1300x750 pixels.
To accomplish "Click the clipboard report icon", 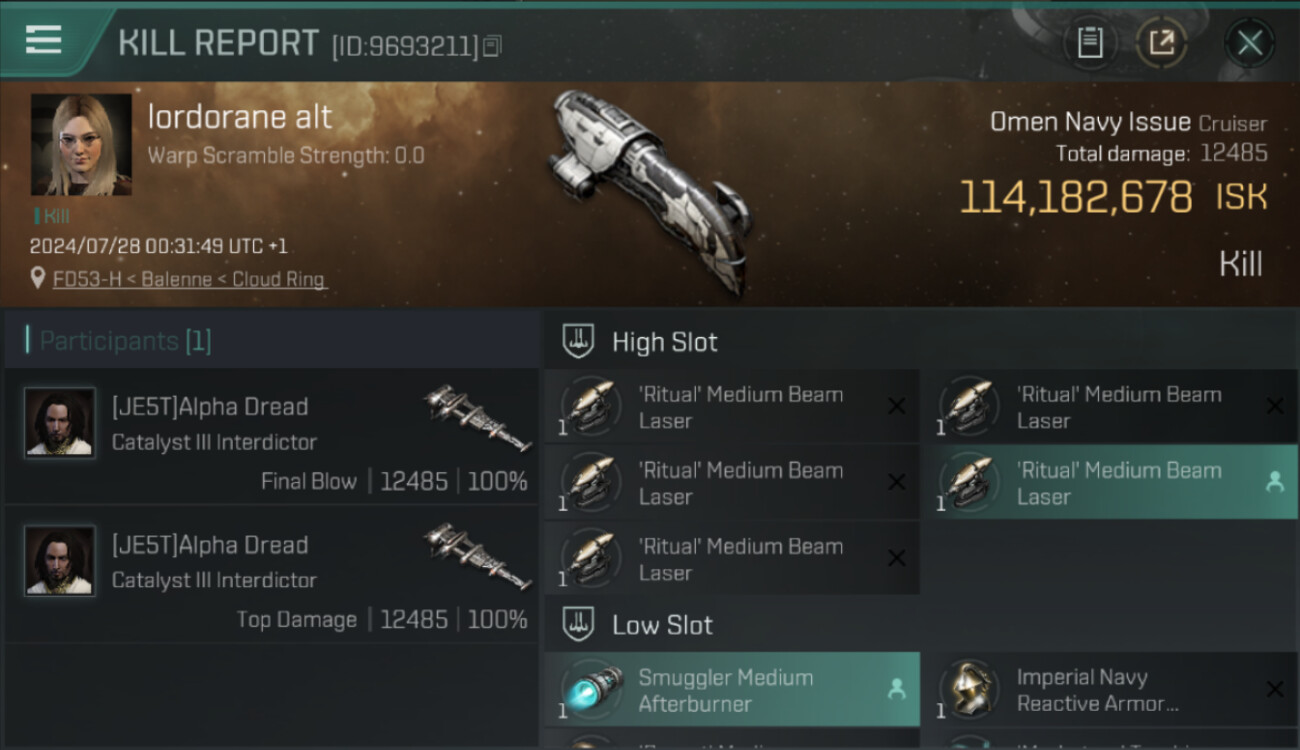I will coord(1090,43).
